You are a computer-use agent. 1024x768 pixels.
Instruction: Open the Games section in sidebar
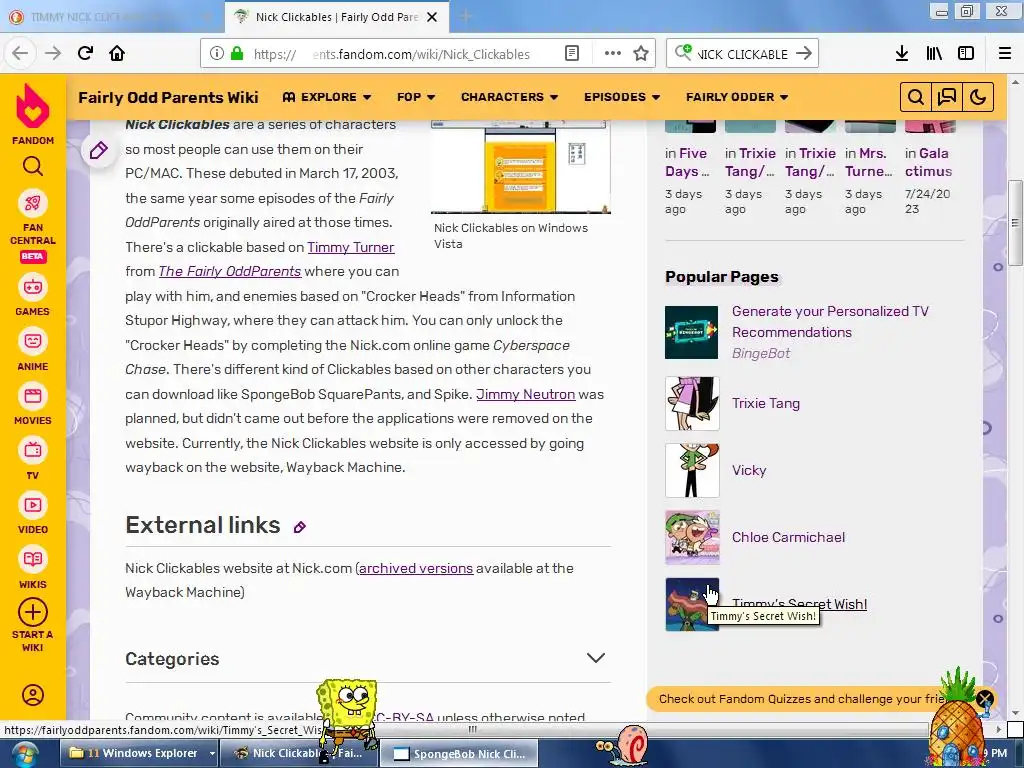33,296
